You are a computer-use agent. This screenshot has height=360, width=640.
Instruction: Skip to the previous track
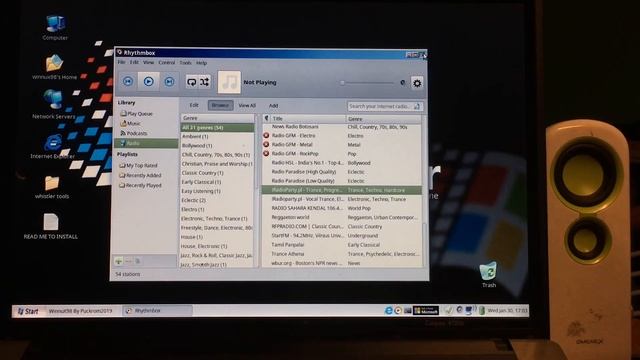pyautogui.click(x=128, y=82)
